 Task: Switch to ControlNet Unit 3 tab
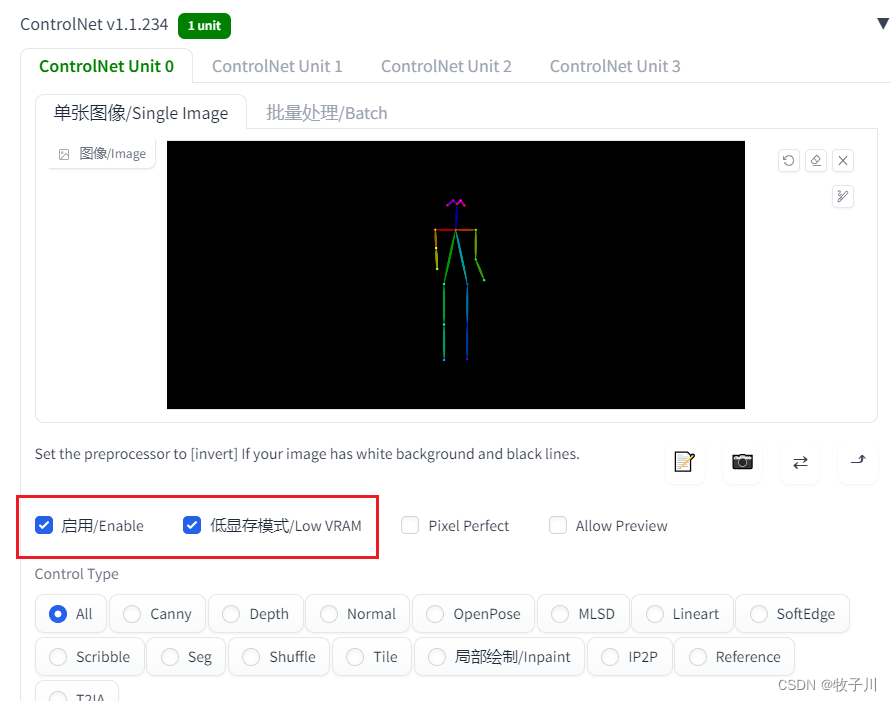point(615,66)
